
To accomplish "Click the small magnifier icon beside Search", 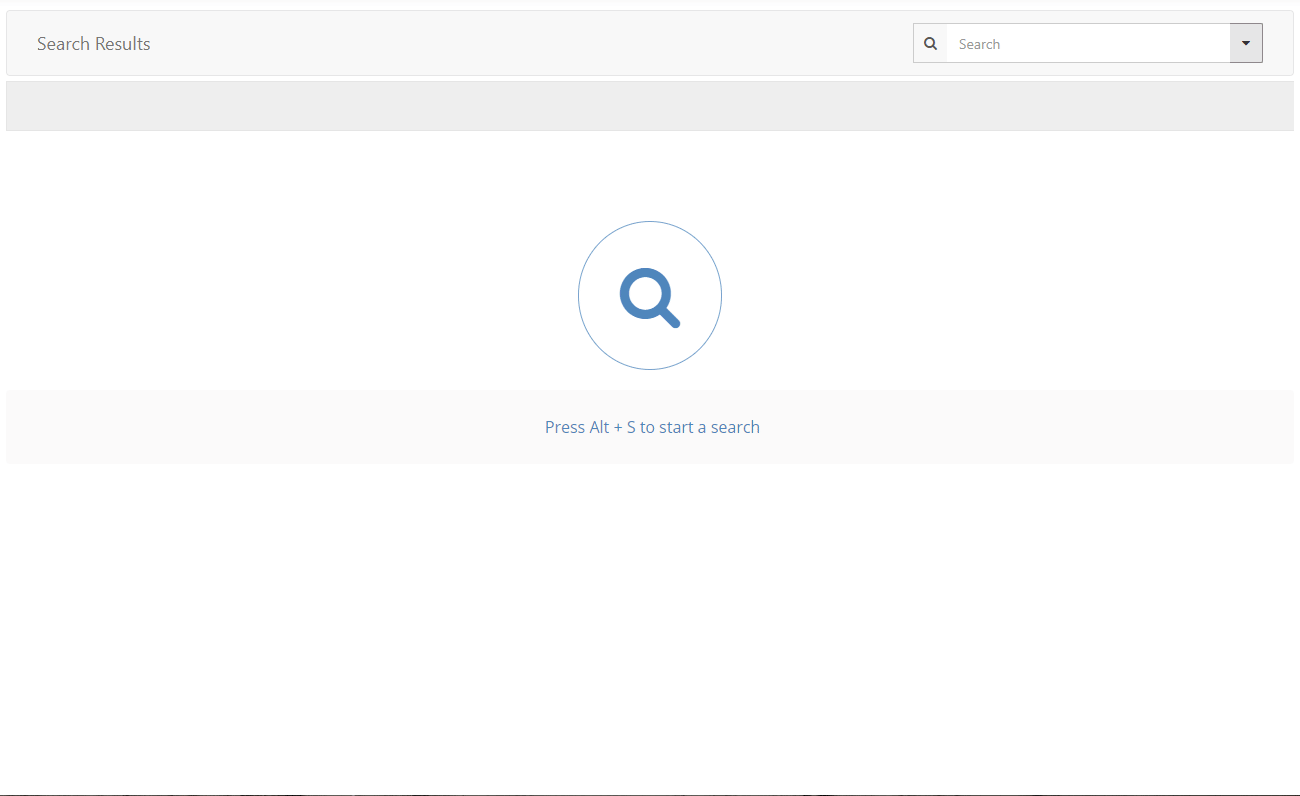I will click(x=930, y=44).
